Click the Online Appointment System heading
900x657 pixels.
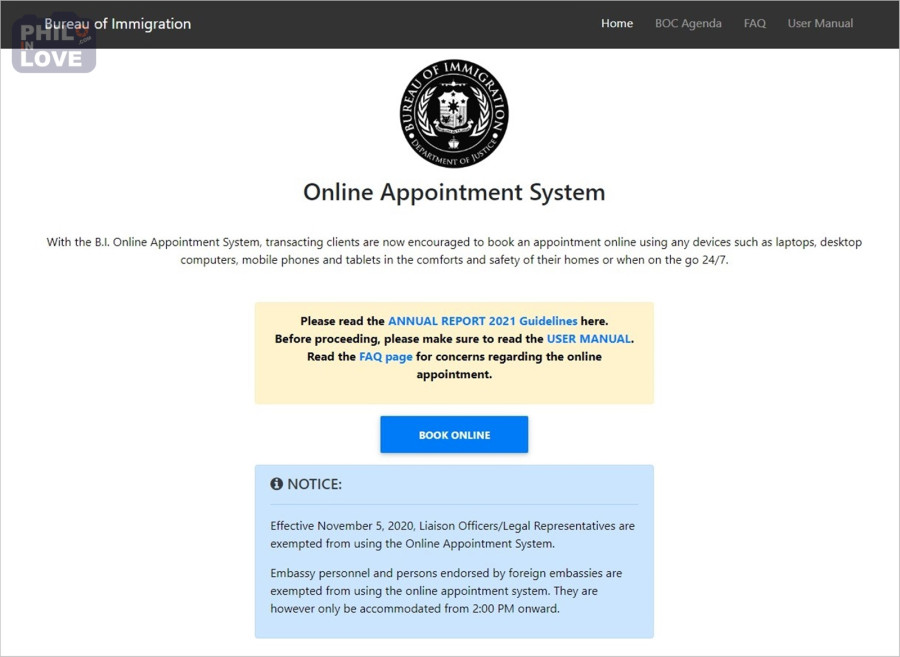click(454, 192)
